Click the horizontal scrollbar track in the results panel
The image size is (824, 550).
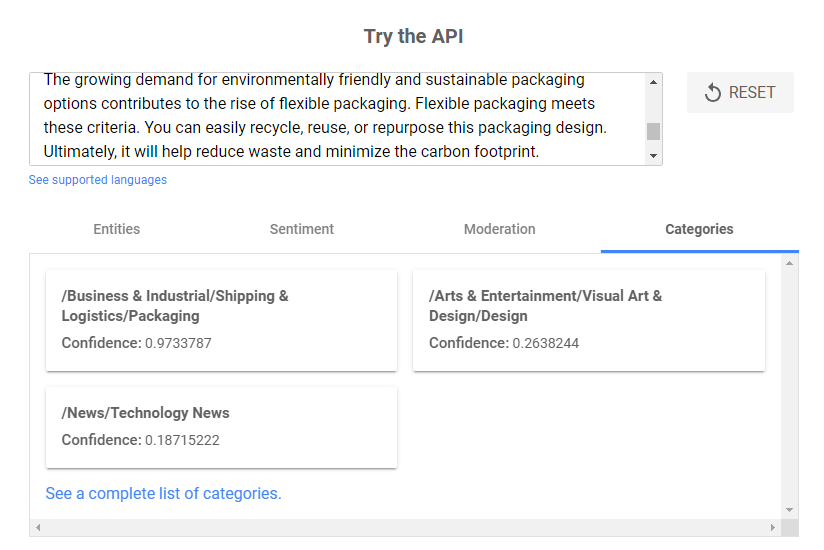(x=405, y=527)
